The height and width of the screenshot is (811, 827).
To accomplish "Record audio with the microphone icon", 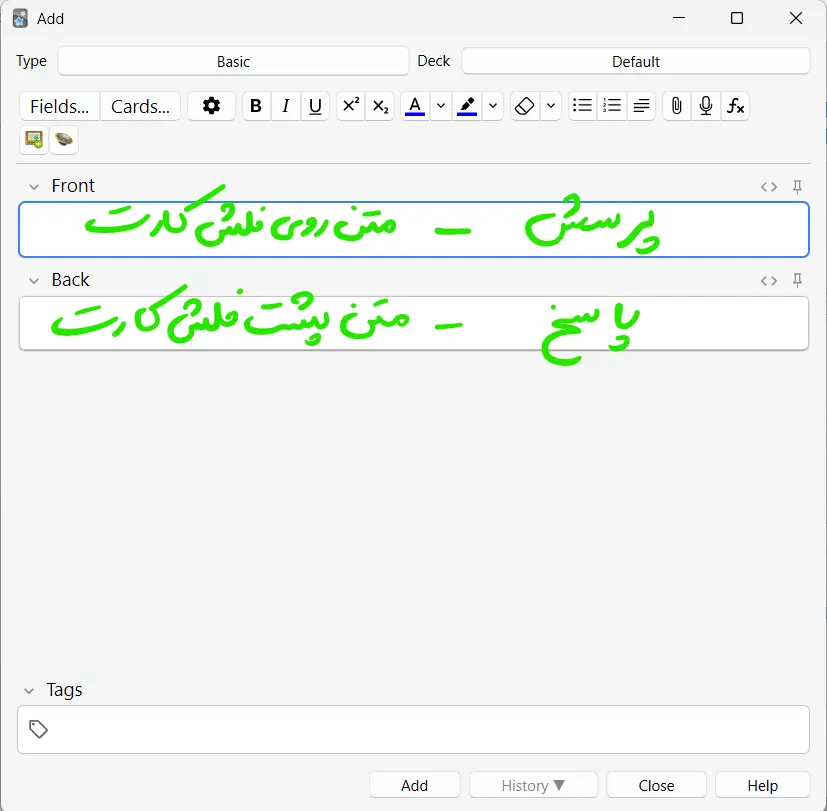I will coord(706,106).
